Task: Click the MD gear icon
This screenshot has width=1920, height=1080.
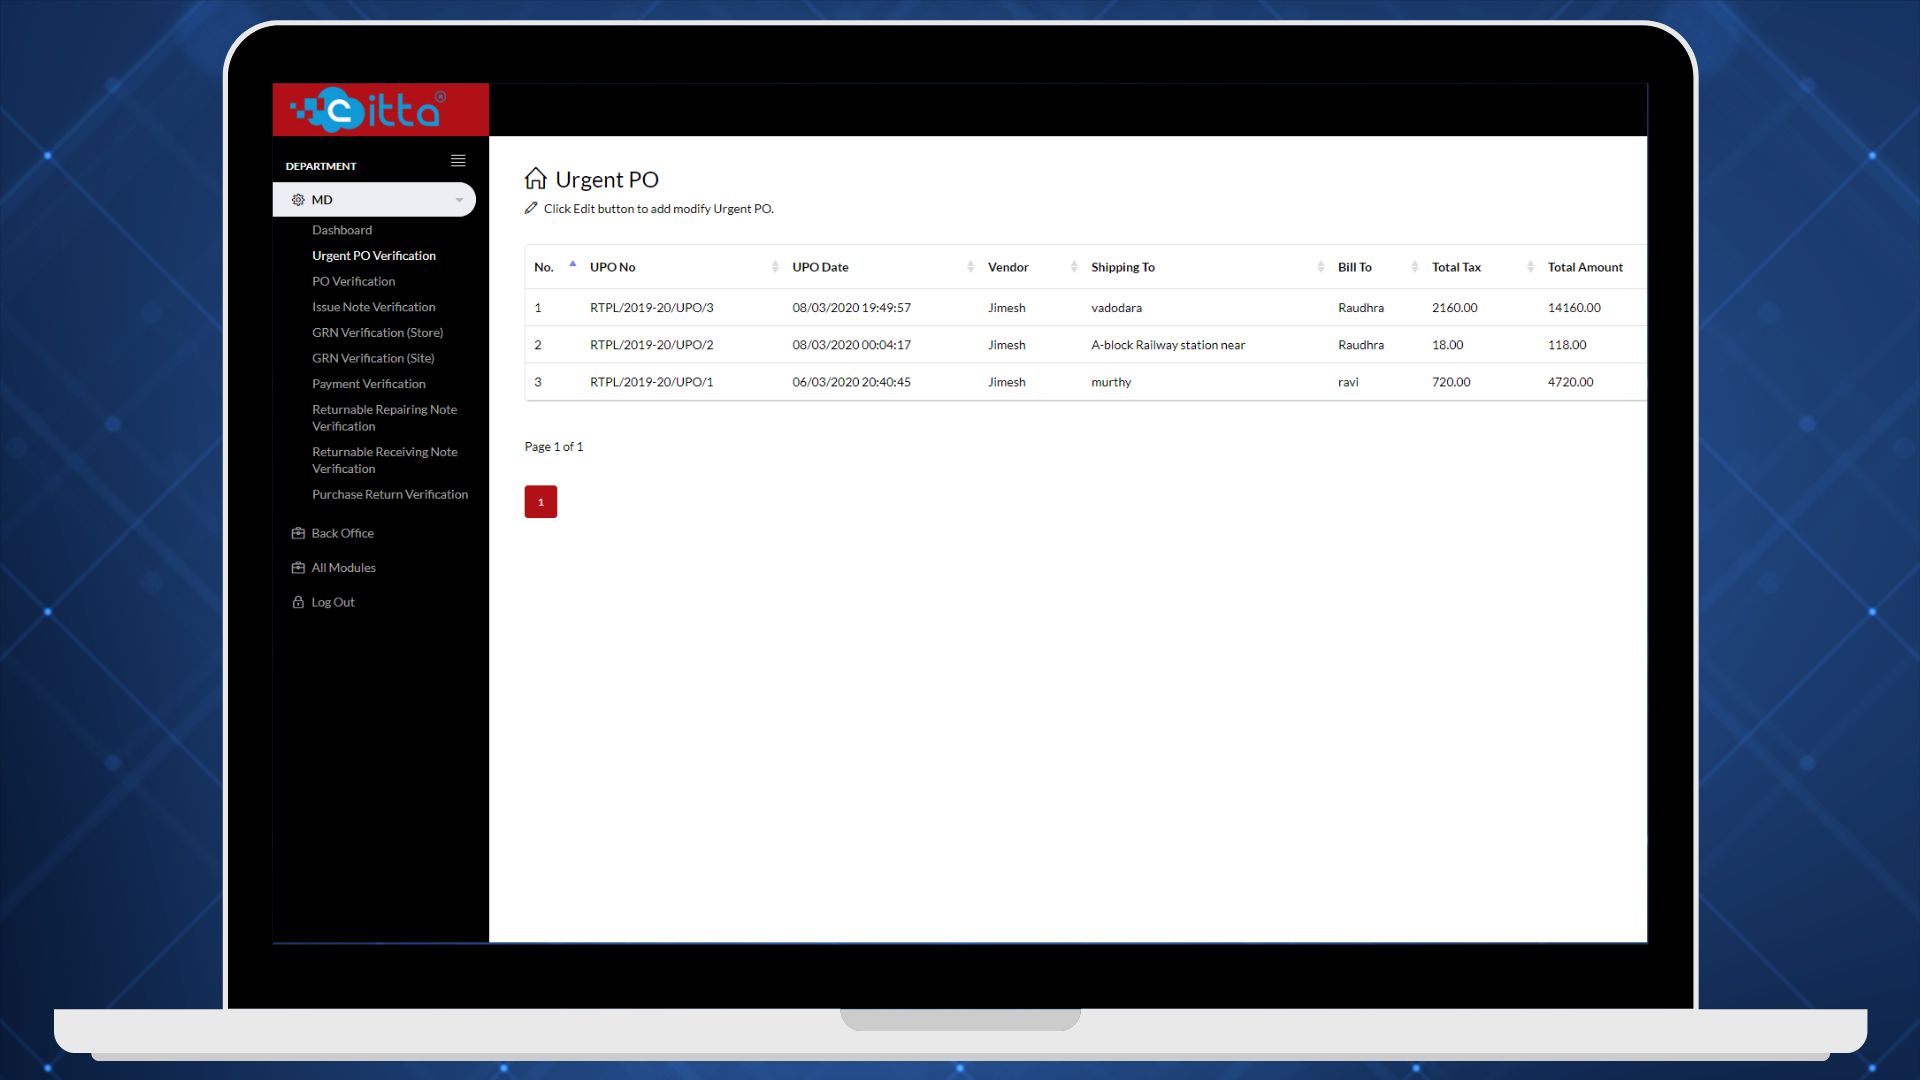Action: pos(298,200)
